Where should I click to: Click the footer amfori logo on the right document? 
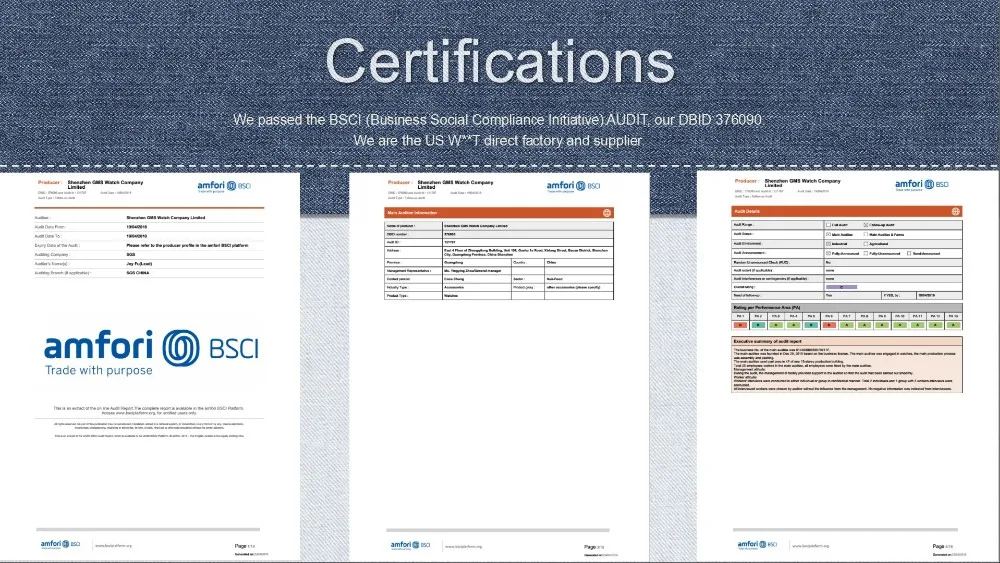tap(757, 545)
